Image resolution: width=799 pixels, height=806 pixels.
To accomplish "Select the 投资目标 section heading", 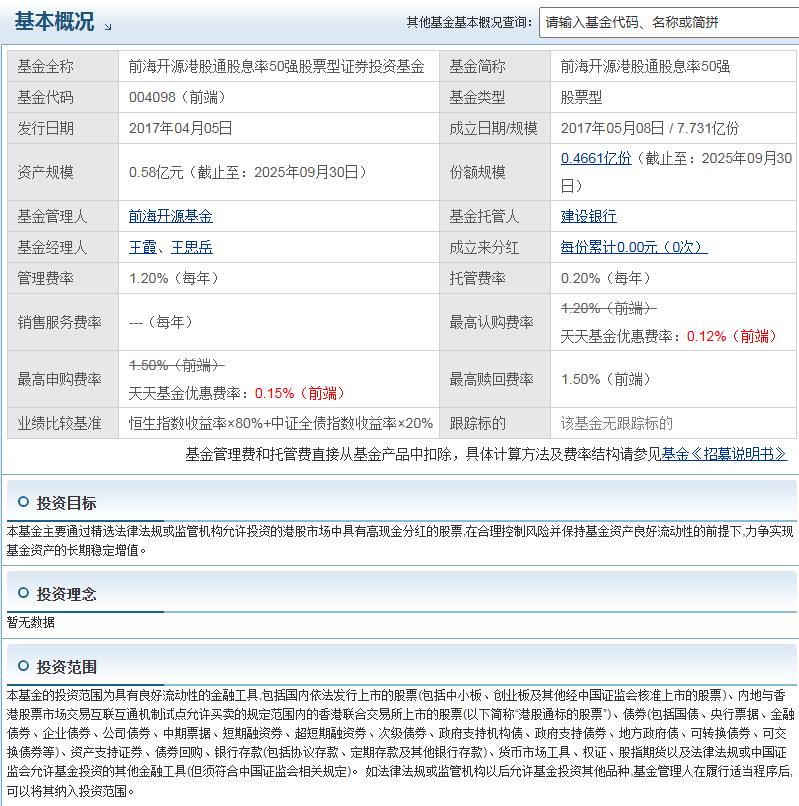I will pyautogui.click(x=66, y=503).
